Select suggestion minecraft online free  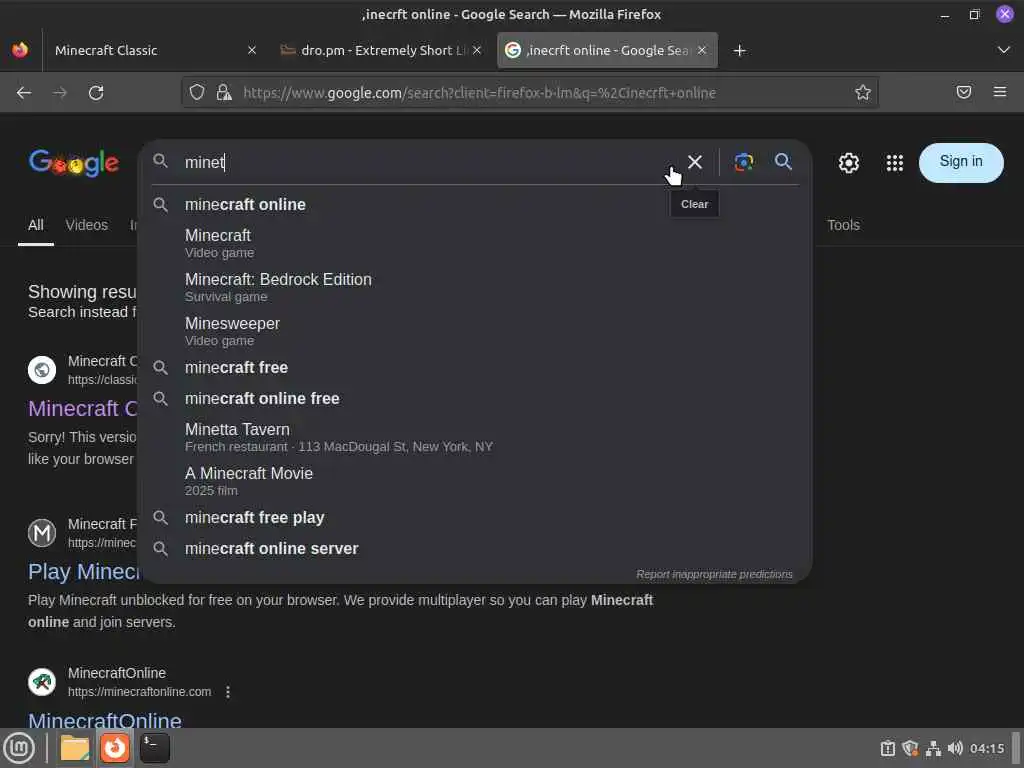pyautogui.click(x=475, y=398)
